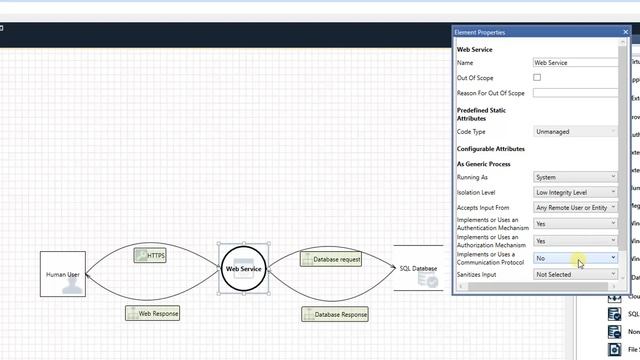The height and width of the screenshot is (360, 640).
Task: Open the Accepts Input From dropdown
Action: click(x=575, y=207)
